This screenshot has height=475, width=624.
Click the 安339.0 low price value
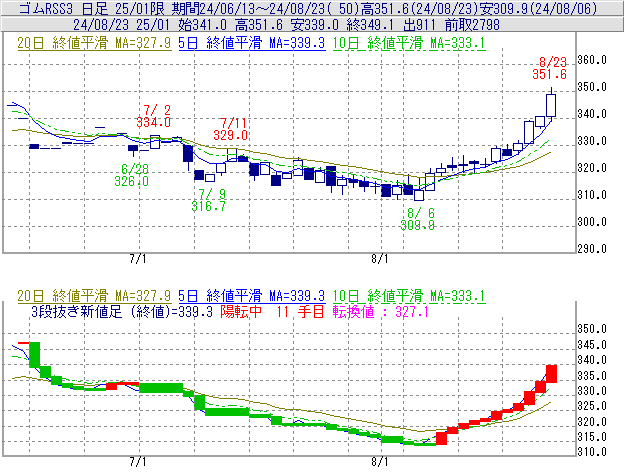coord(314,25)
